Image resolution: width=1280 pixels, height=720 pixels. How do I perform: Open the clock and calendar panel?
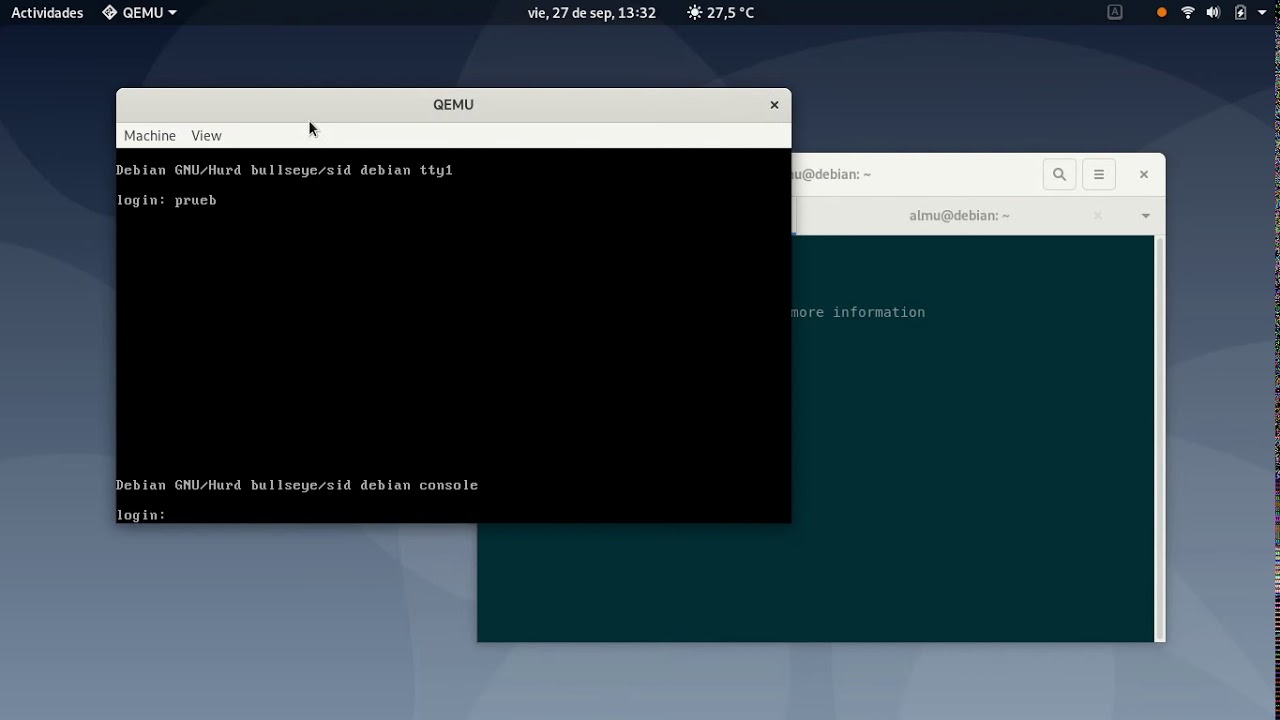pyautogui.click(x=592, y=13)
